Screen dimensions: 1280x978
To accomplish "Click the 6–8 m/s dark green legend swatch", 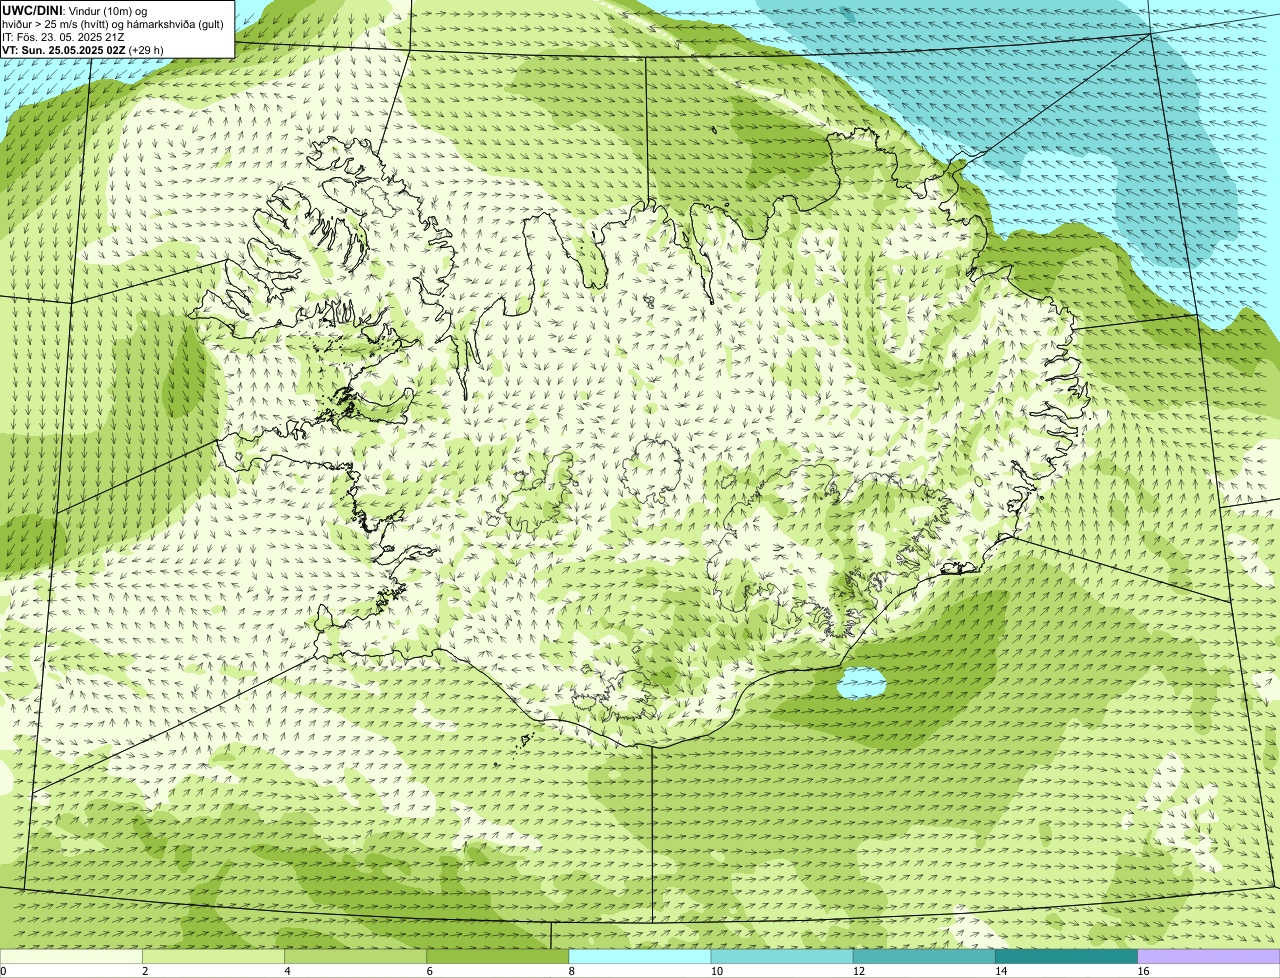I will click(498, 957).
